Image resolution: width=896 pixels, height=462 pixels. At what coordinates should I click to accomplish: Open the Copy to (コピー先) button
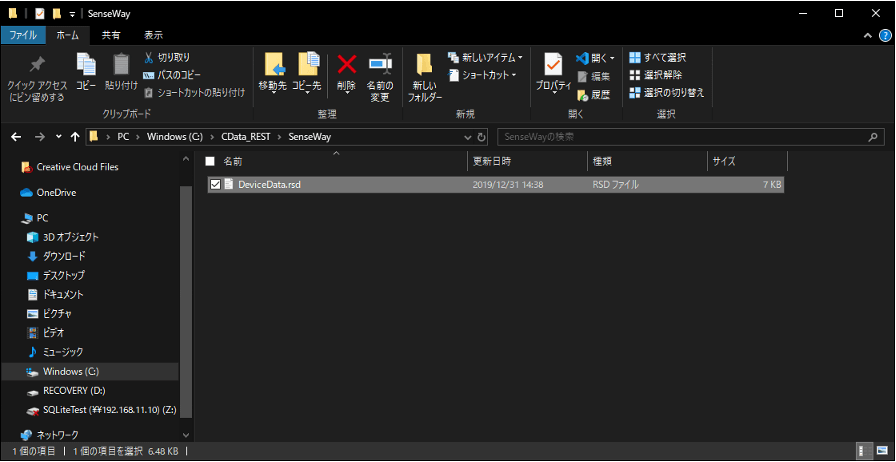pos(307,73)
